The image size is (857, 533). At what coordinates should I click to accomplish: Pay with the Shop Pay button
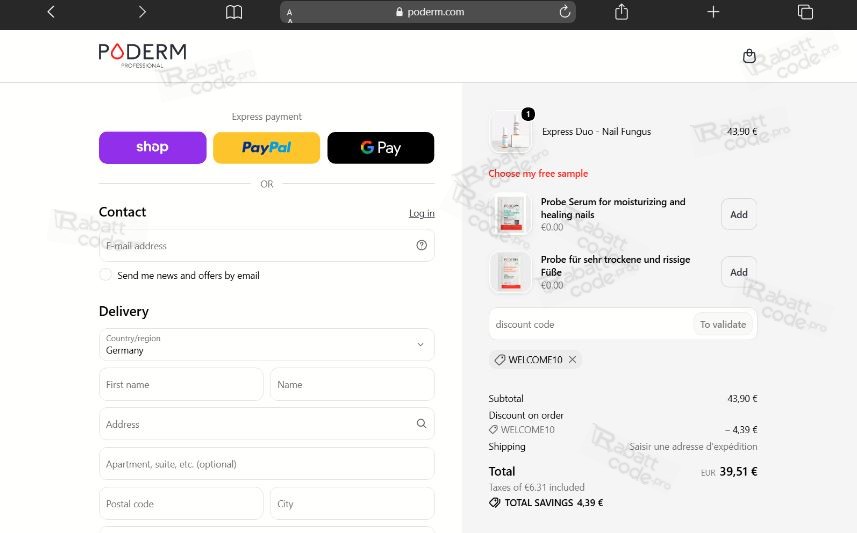(152, 148)
